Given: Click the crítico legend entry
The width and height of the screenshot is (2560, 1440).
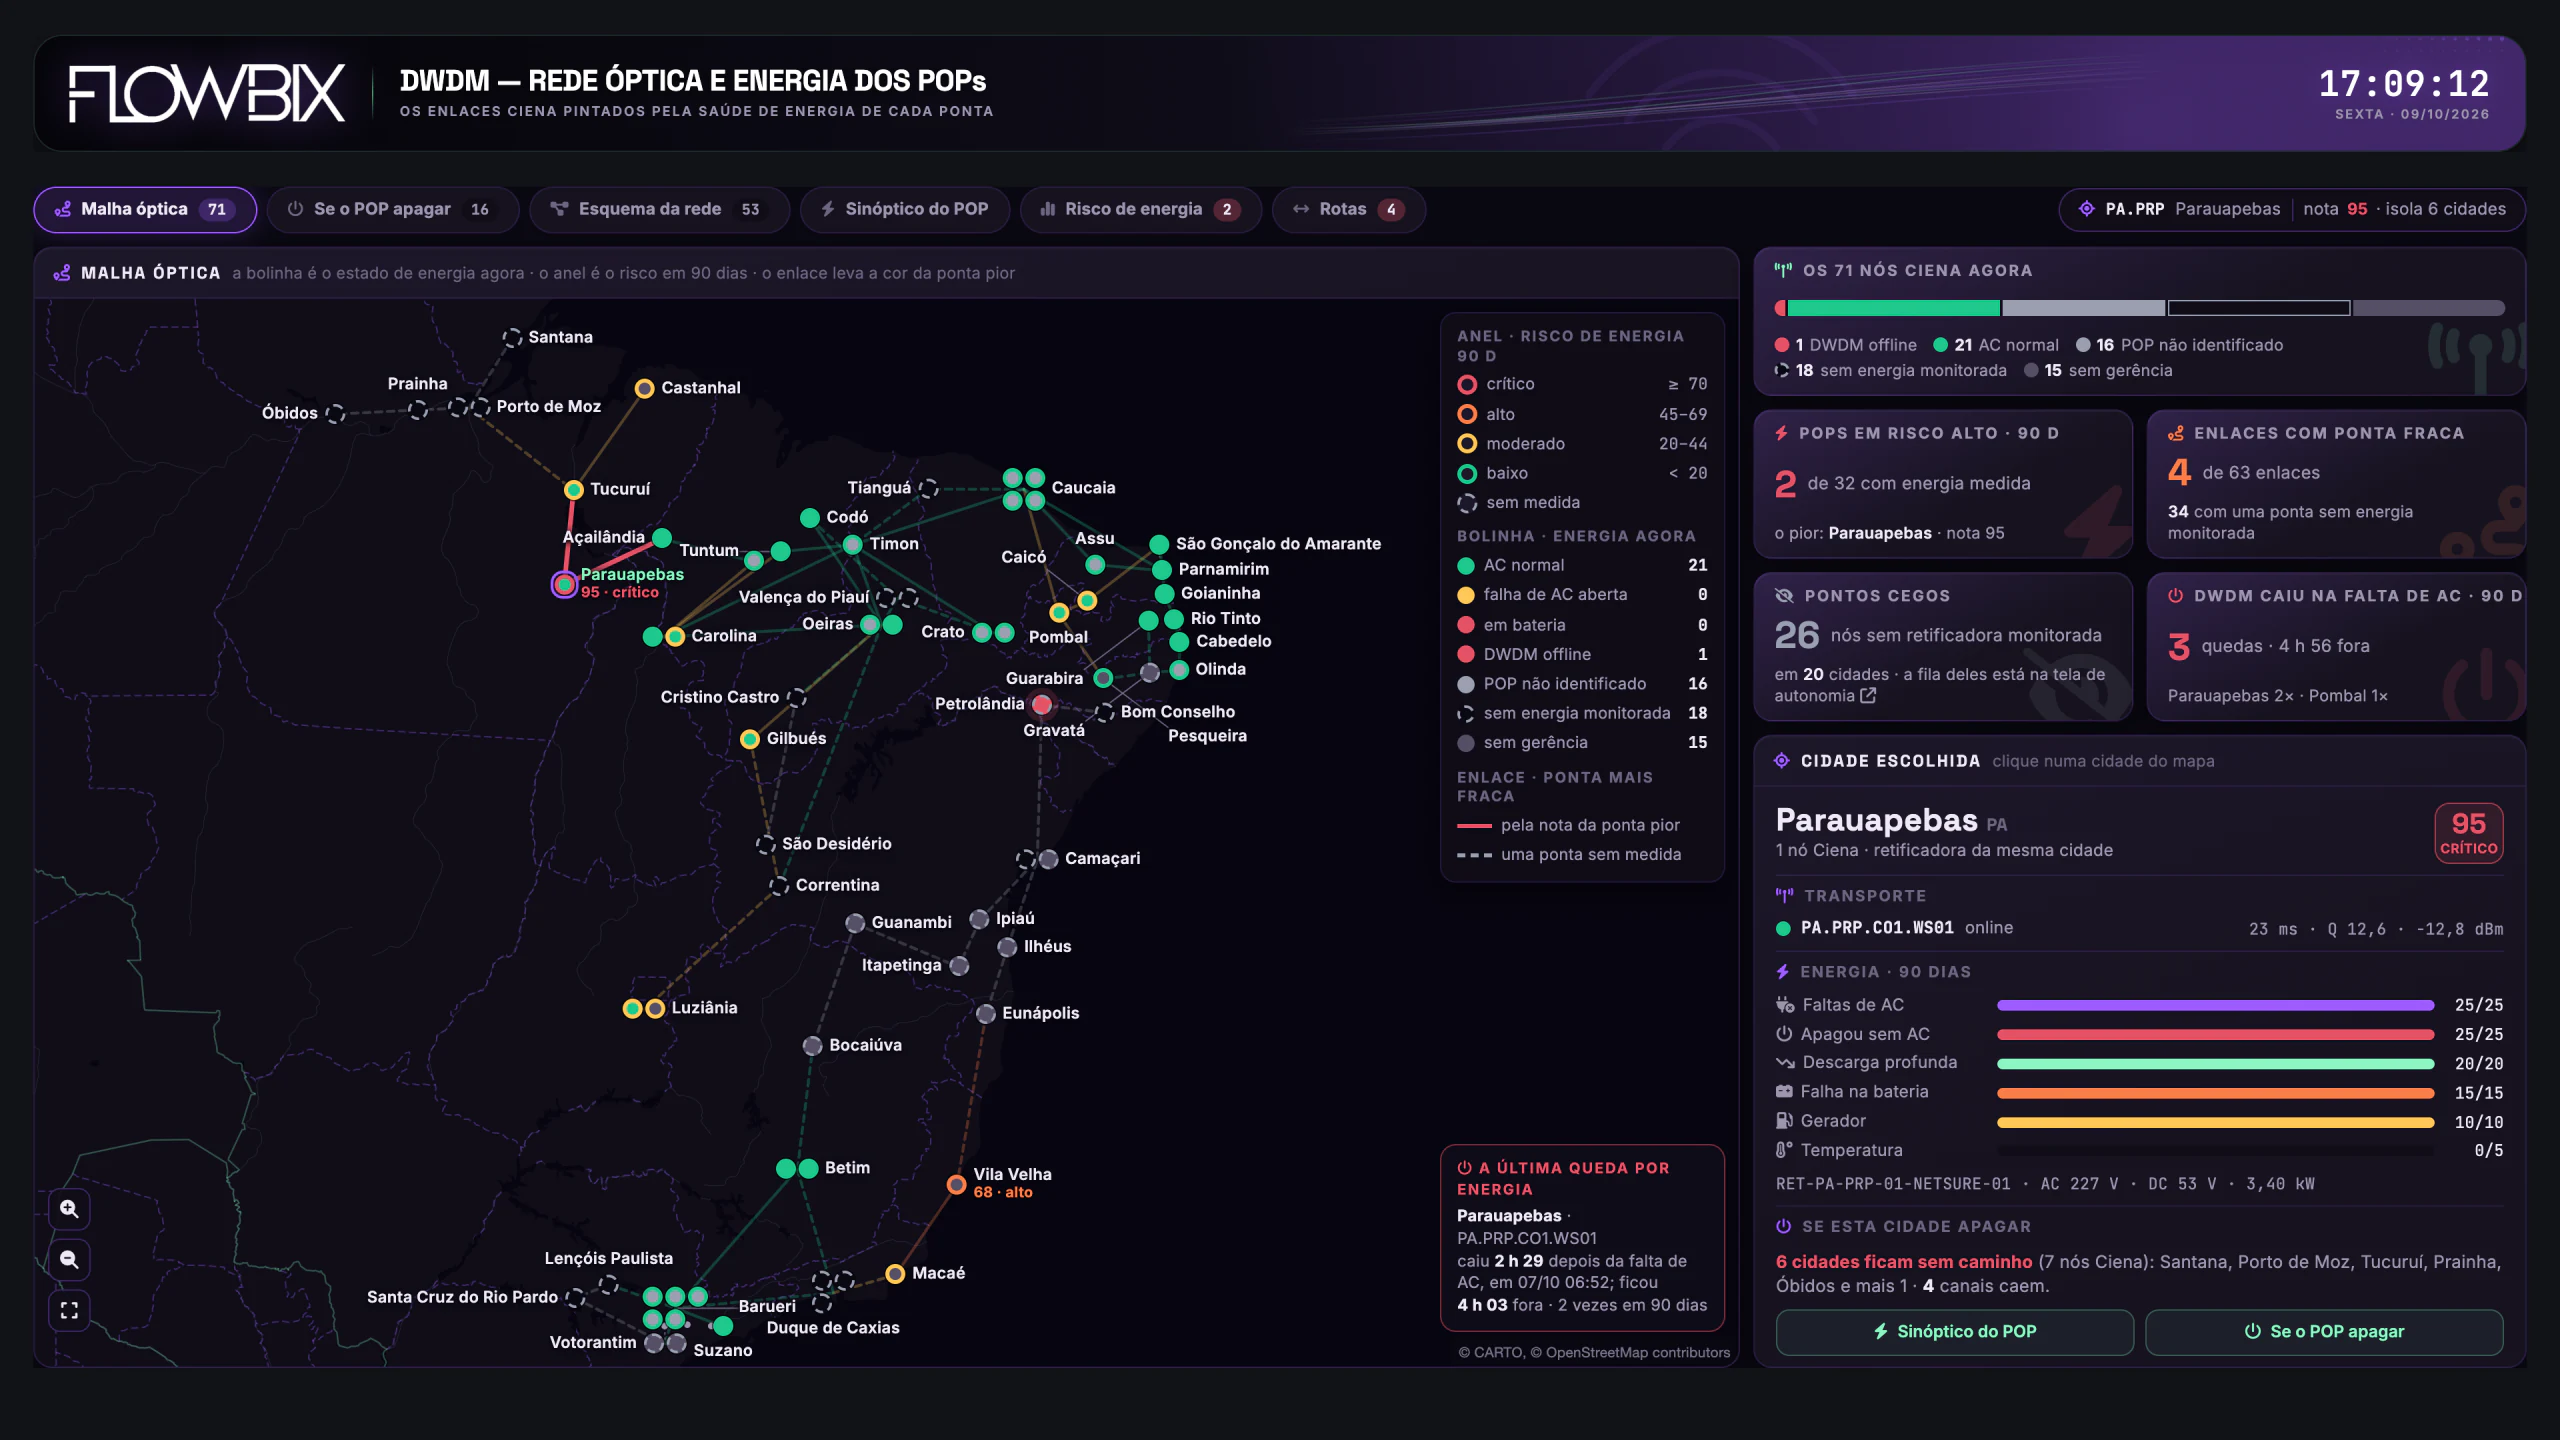Looking at the screenshot, I should [1582, 384].
